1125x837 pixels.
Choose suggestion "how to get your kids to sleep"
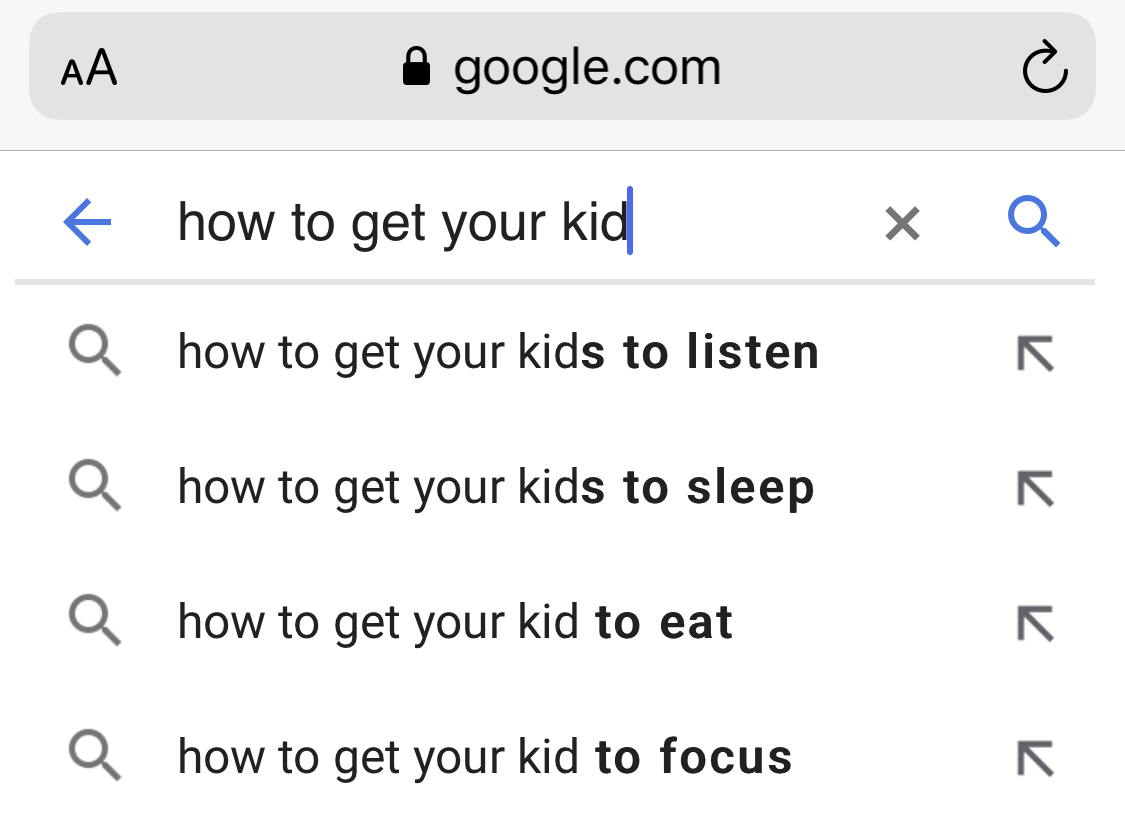point(496,487)
